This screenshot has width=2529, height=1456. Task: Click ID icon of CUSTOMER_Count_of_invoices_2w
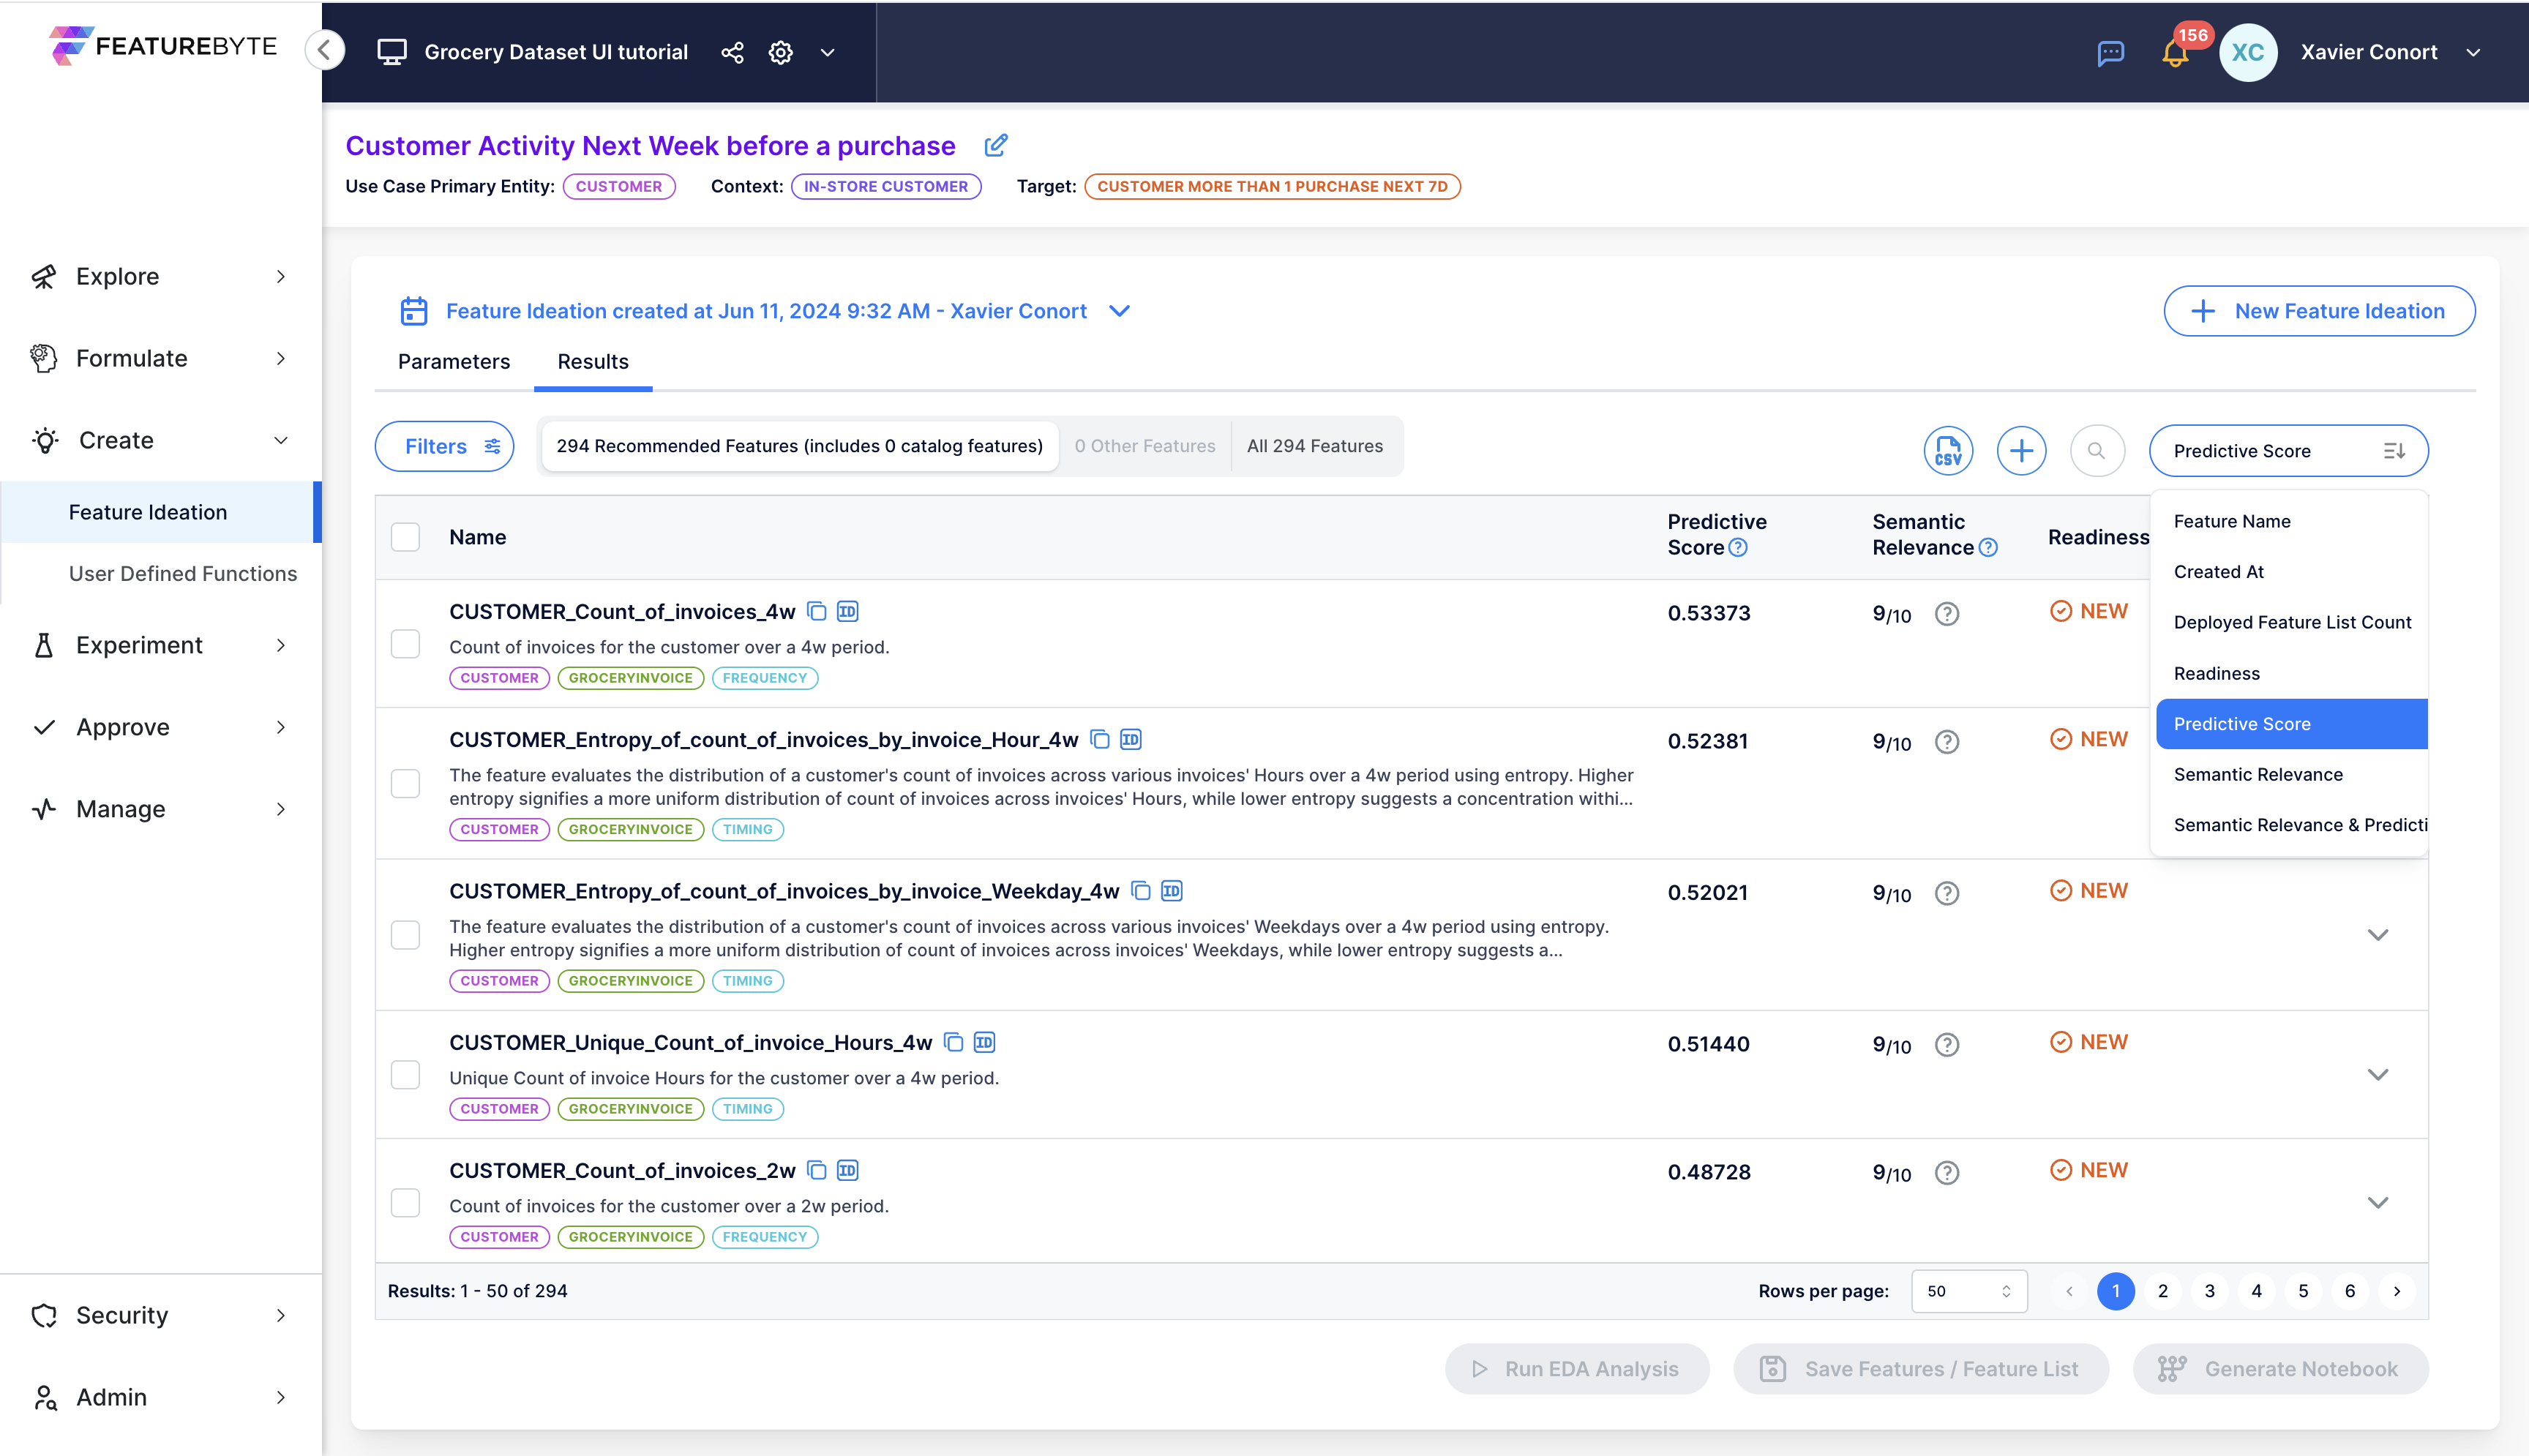click(x=848, y=1170)
